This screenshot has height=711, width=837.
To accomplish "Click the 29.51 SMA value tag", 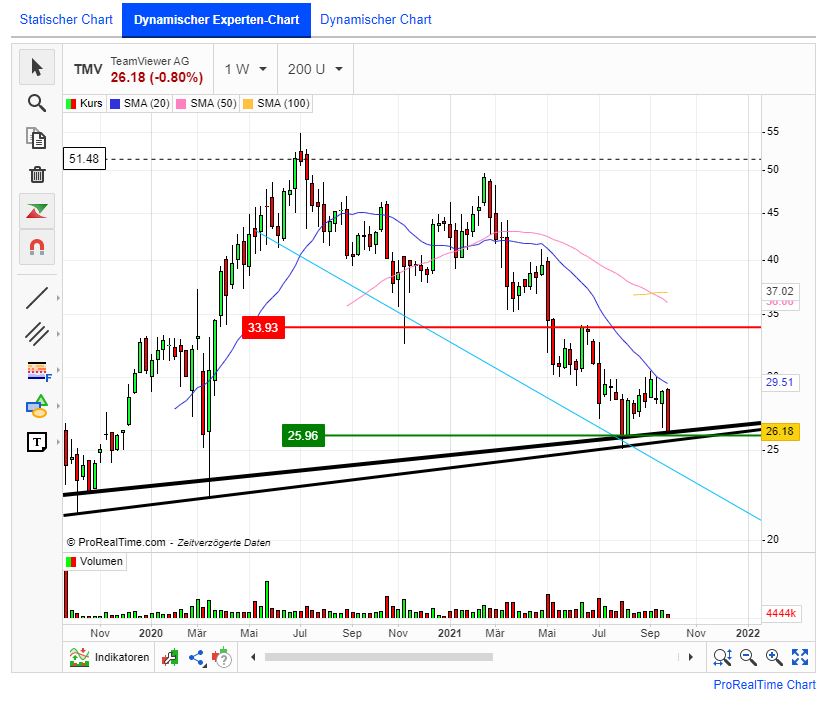I will point(780,382).
